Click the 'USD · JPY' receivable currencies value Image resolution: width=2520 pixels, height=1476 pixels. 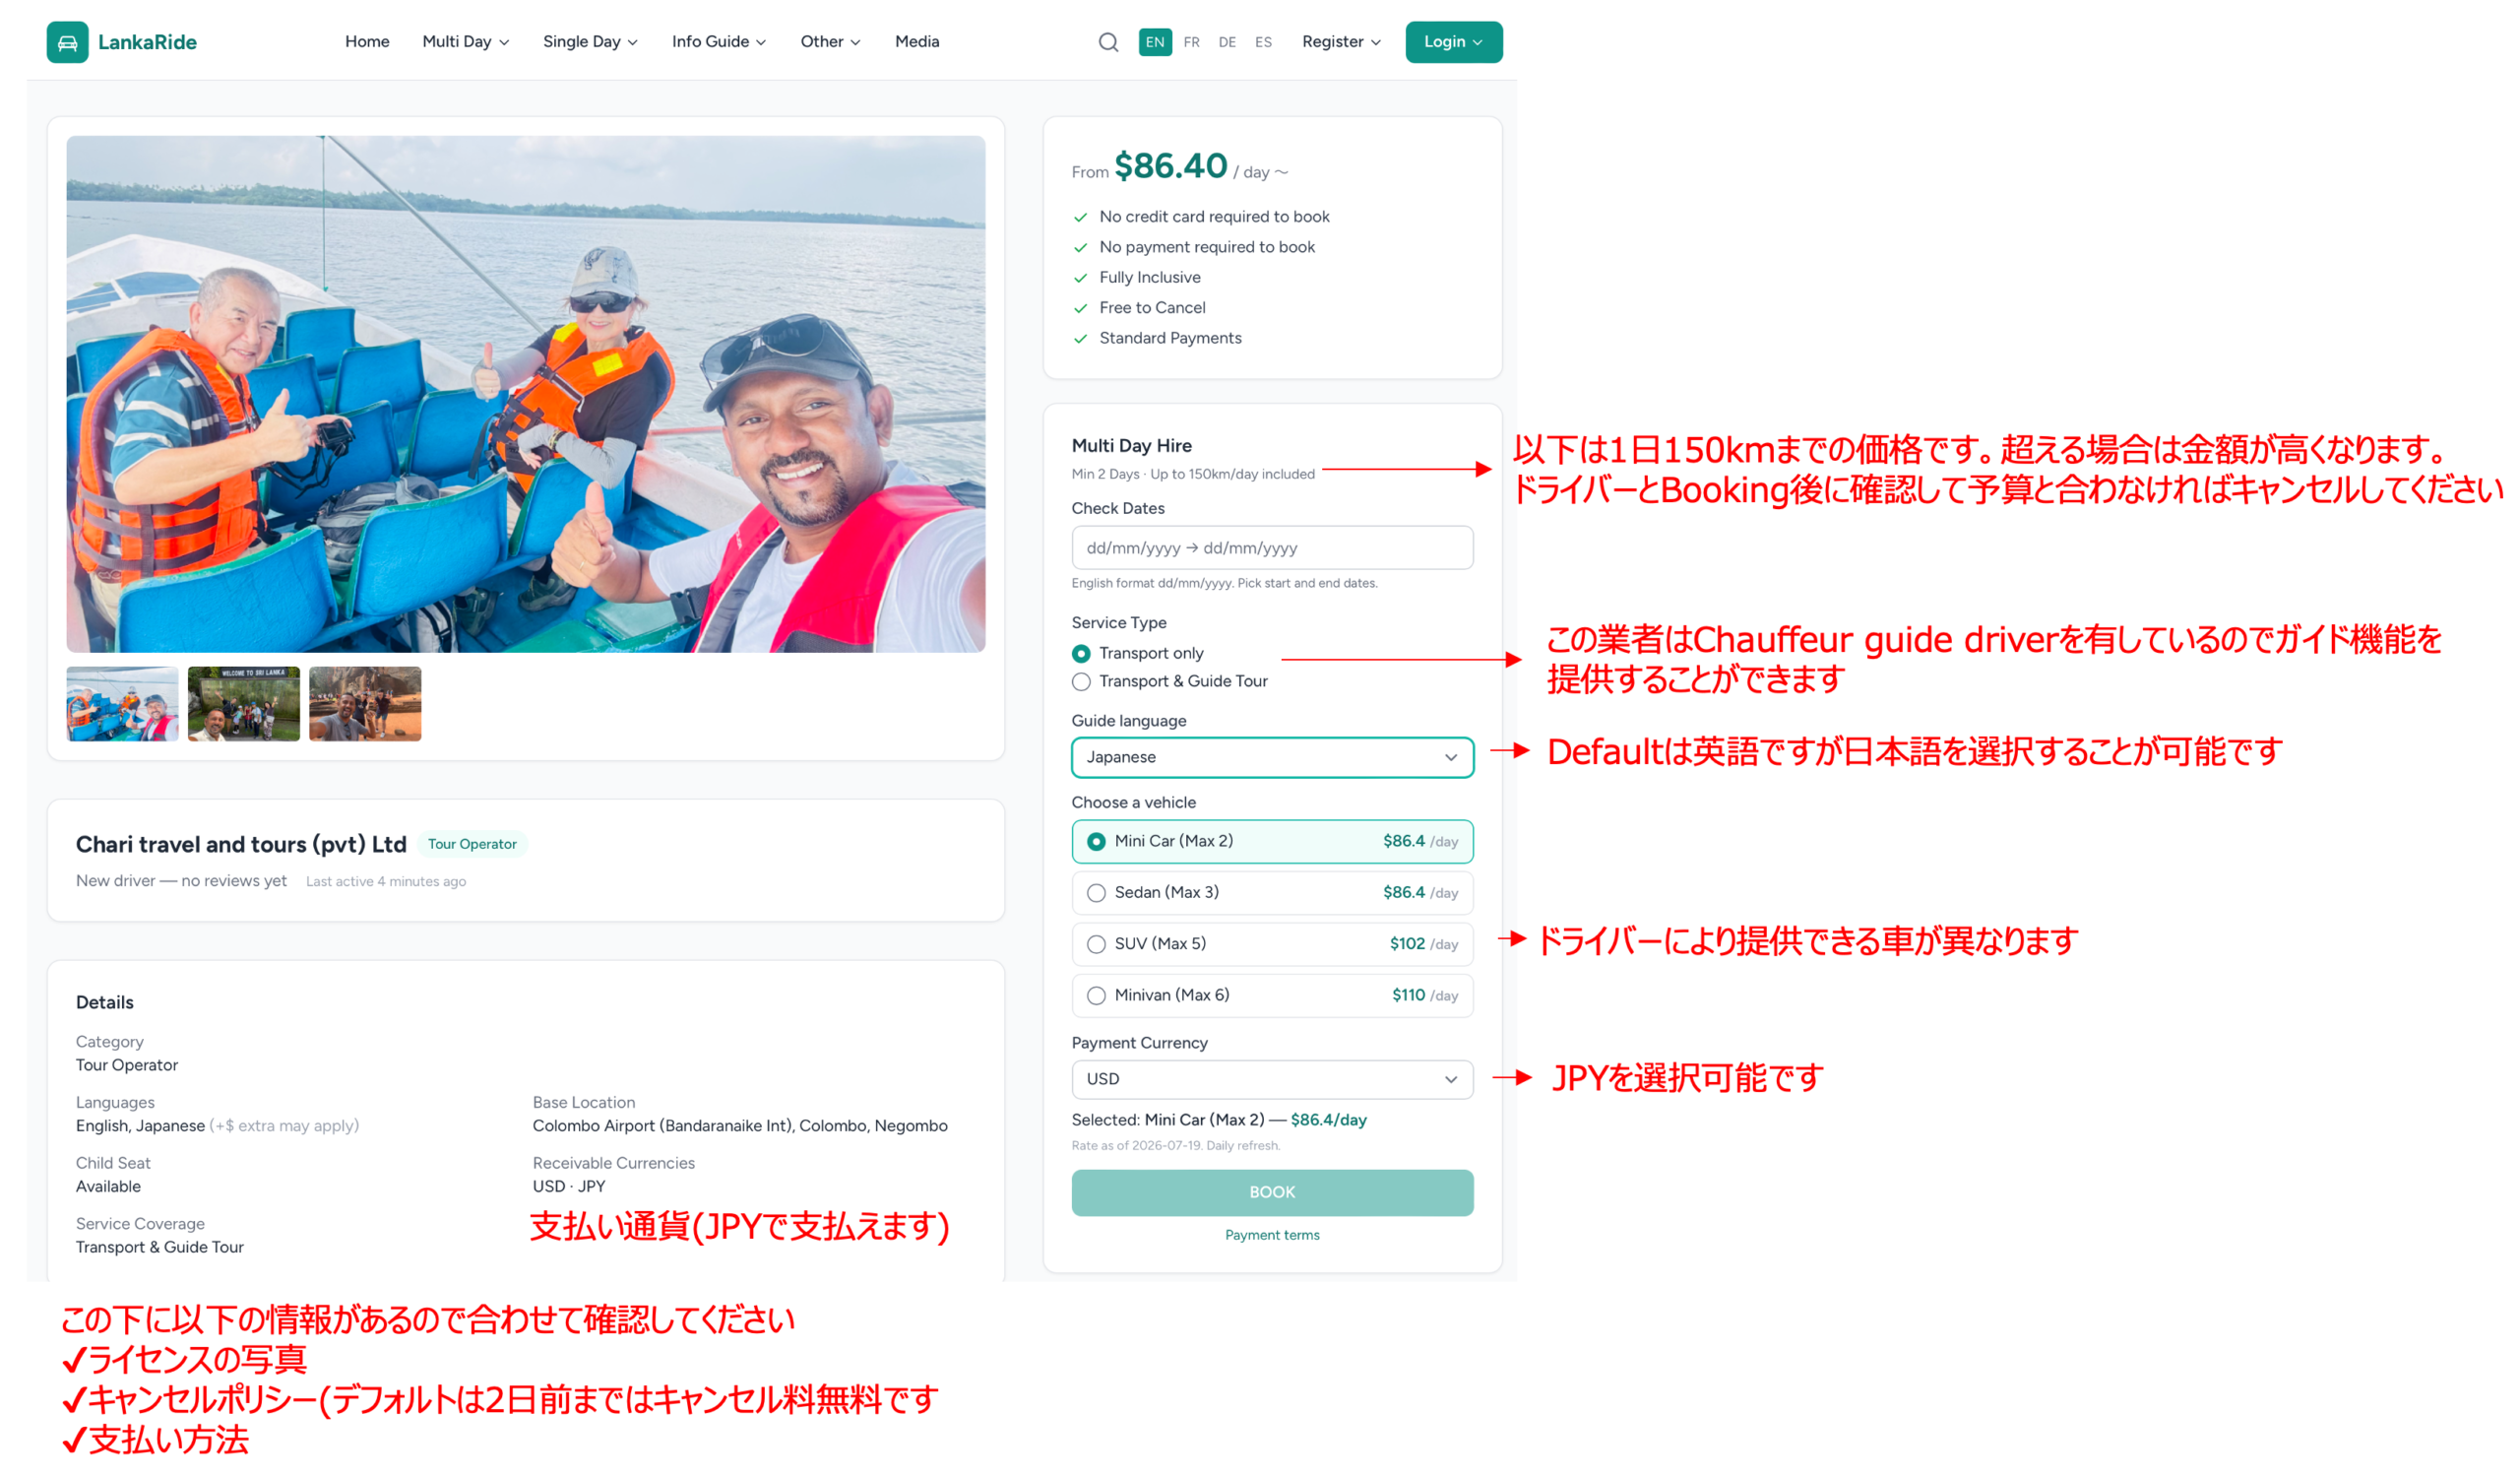click(x=569, y=1187)
